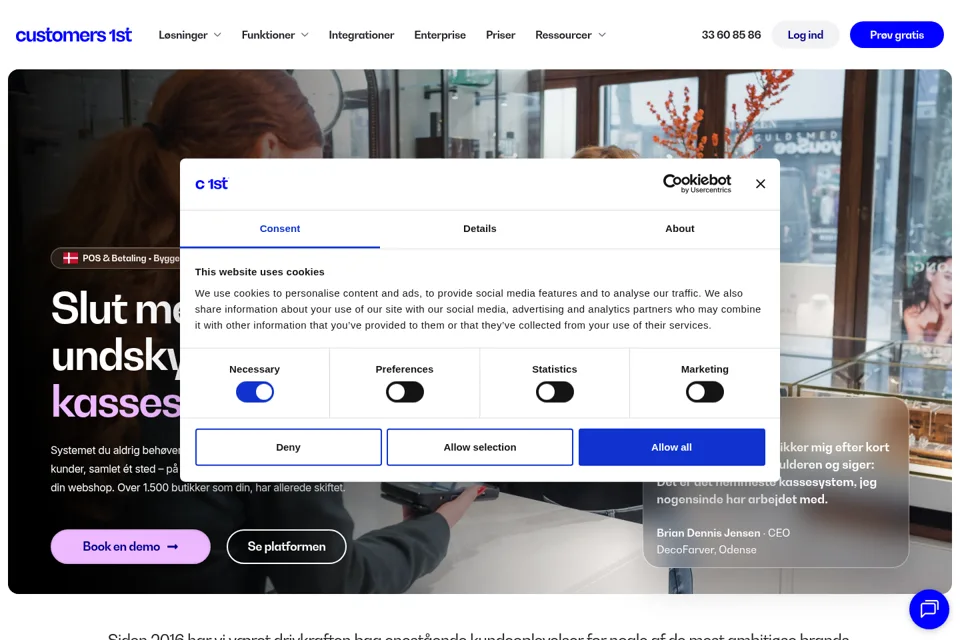Viewport: 960px width, 640px height.
Task: Go to the Enterprise page
Action: (x=440, y=35)
